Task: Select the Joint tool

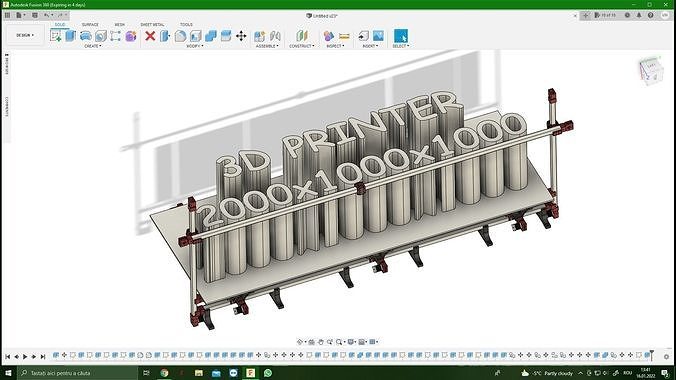Action: tap(275, 36)
